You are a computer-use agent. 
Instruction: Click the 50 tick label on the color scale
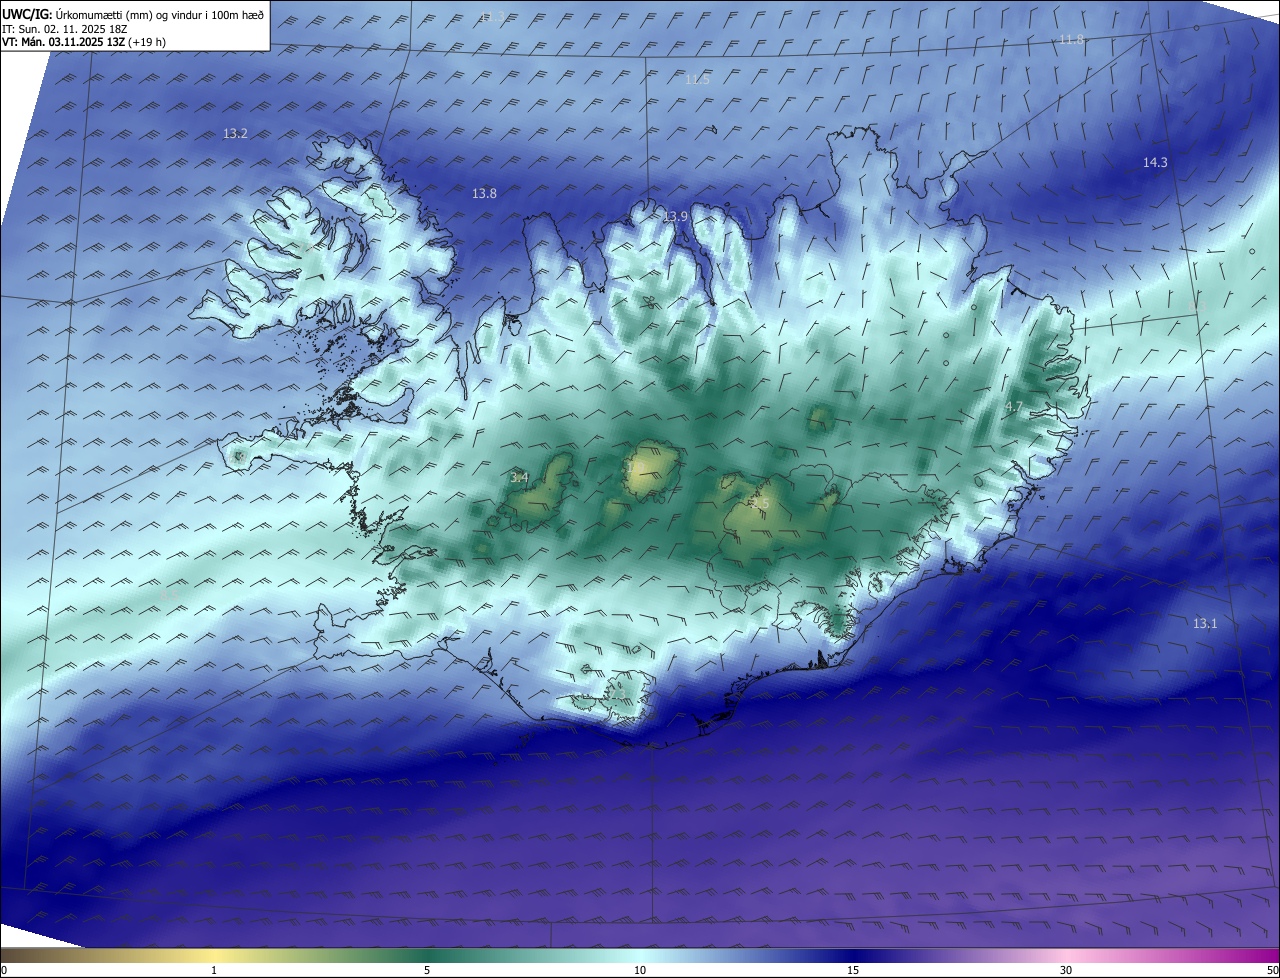tap(1272, 970)
